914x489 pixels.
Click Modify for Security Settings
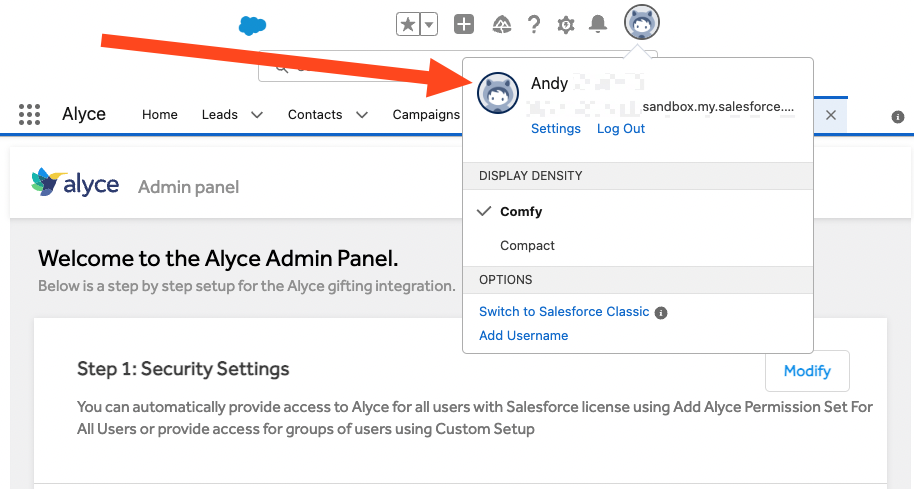point(807,371)
